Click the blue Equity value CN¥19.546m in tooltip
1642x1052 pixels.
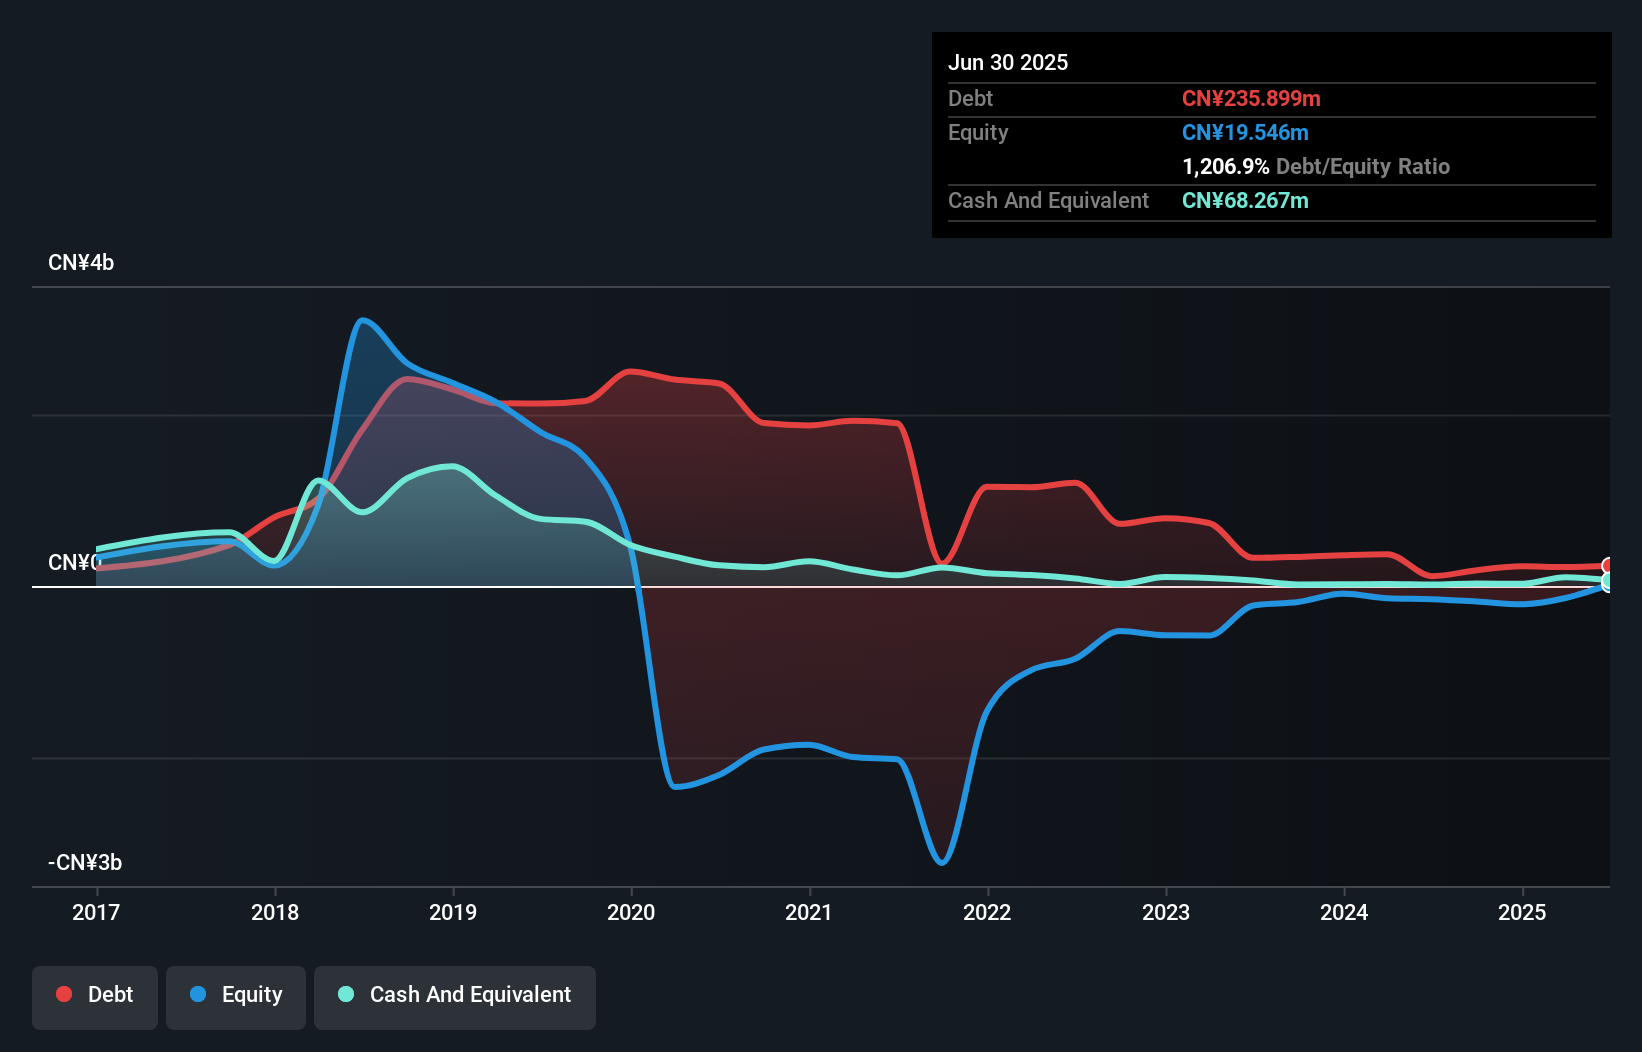pyautogui.click(x=1245, y=132)
